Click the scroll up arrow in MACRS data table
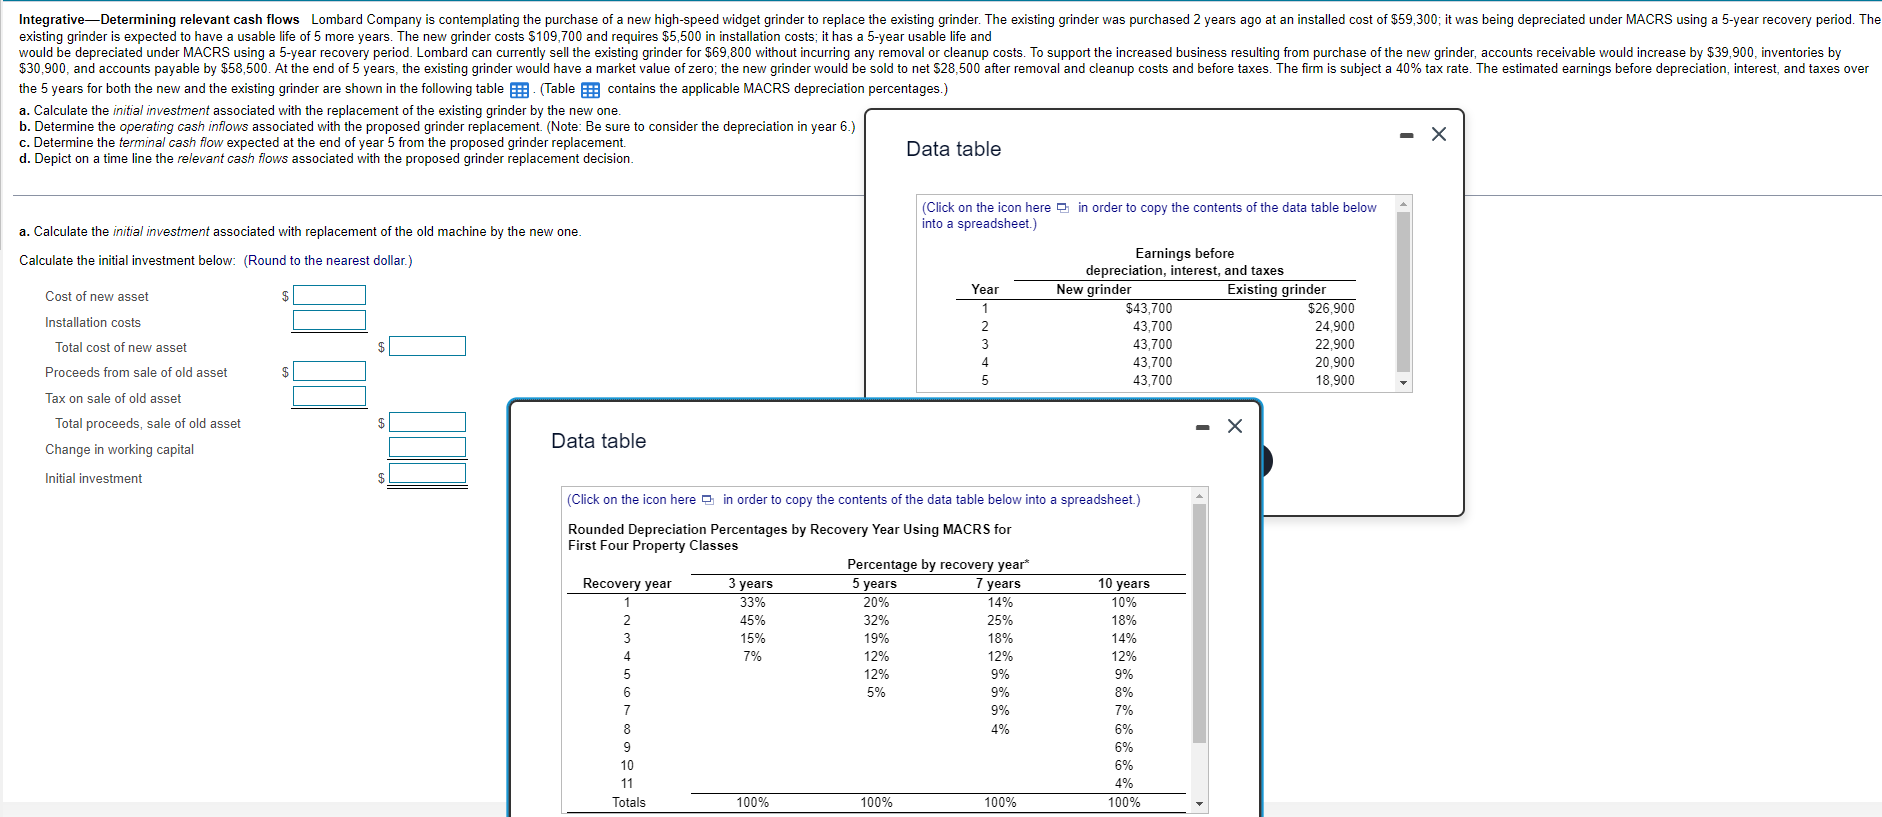The width and height of the screenshot is (1882, 817). coord(1200,495)
